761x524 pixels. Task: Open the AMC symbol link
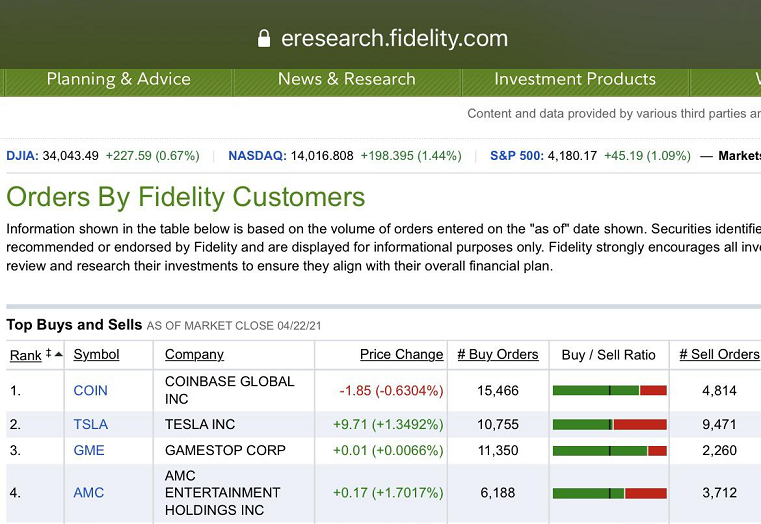pos(88,493)
